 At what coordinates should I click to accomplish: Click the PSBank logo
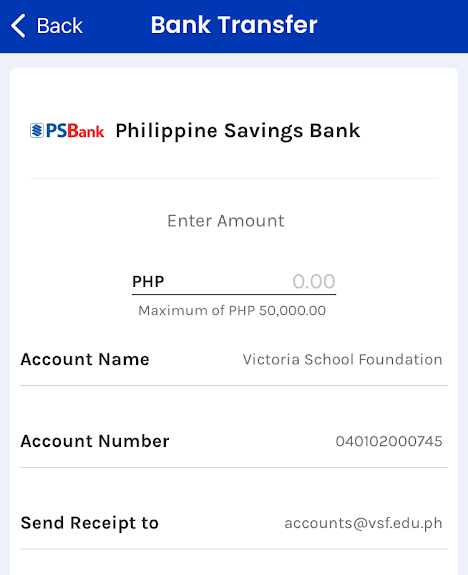tap(67, 131)
